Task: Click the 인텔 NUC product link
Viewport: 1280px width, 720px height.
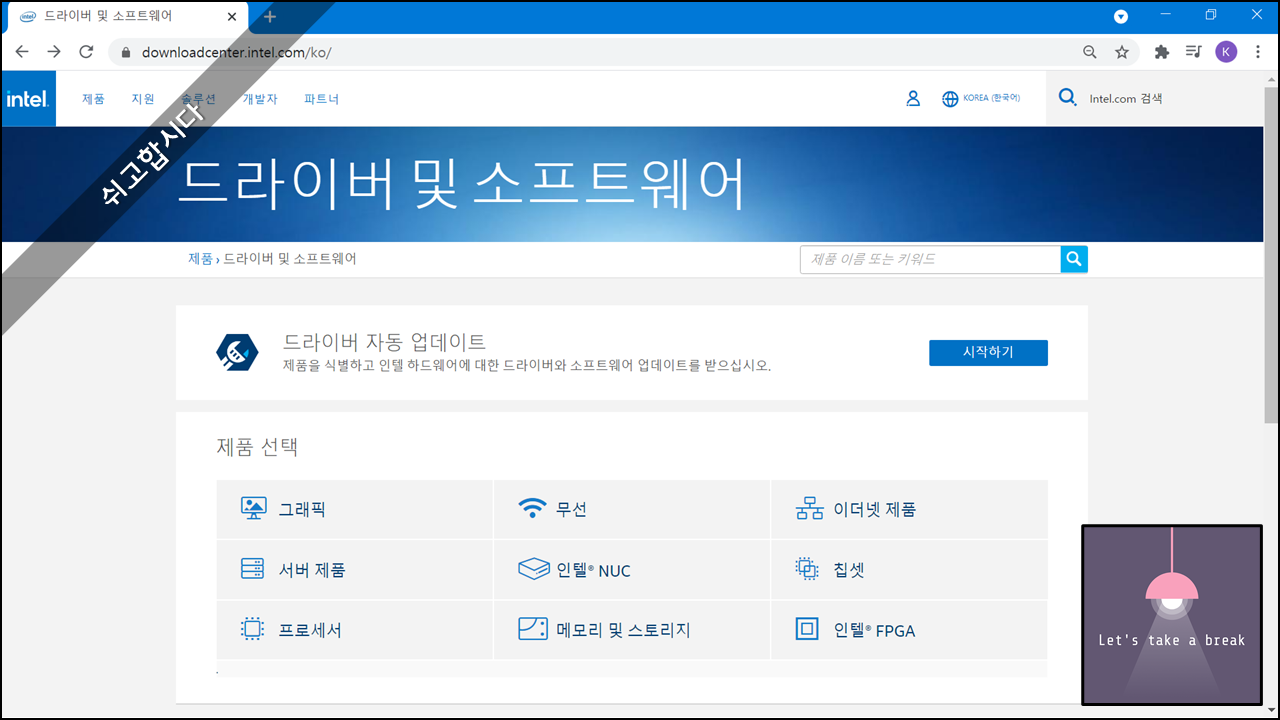Action: (594, 570)
